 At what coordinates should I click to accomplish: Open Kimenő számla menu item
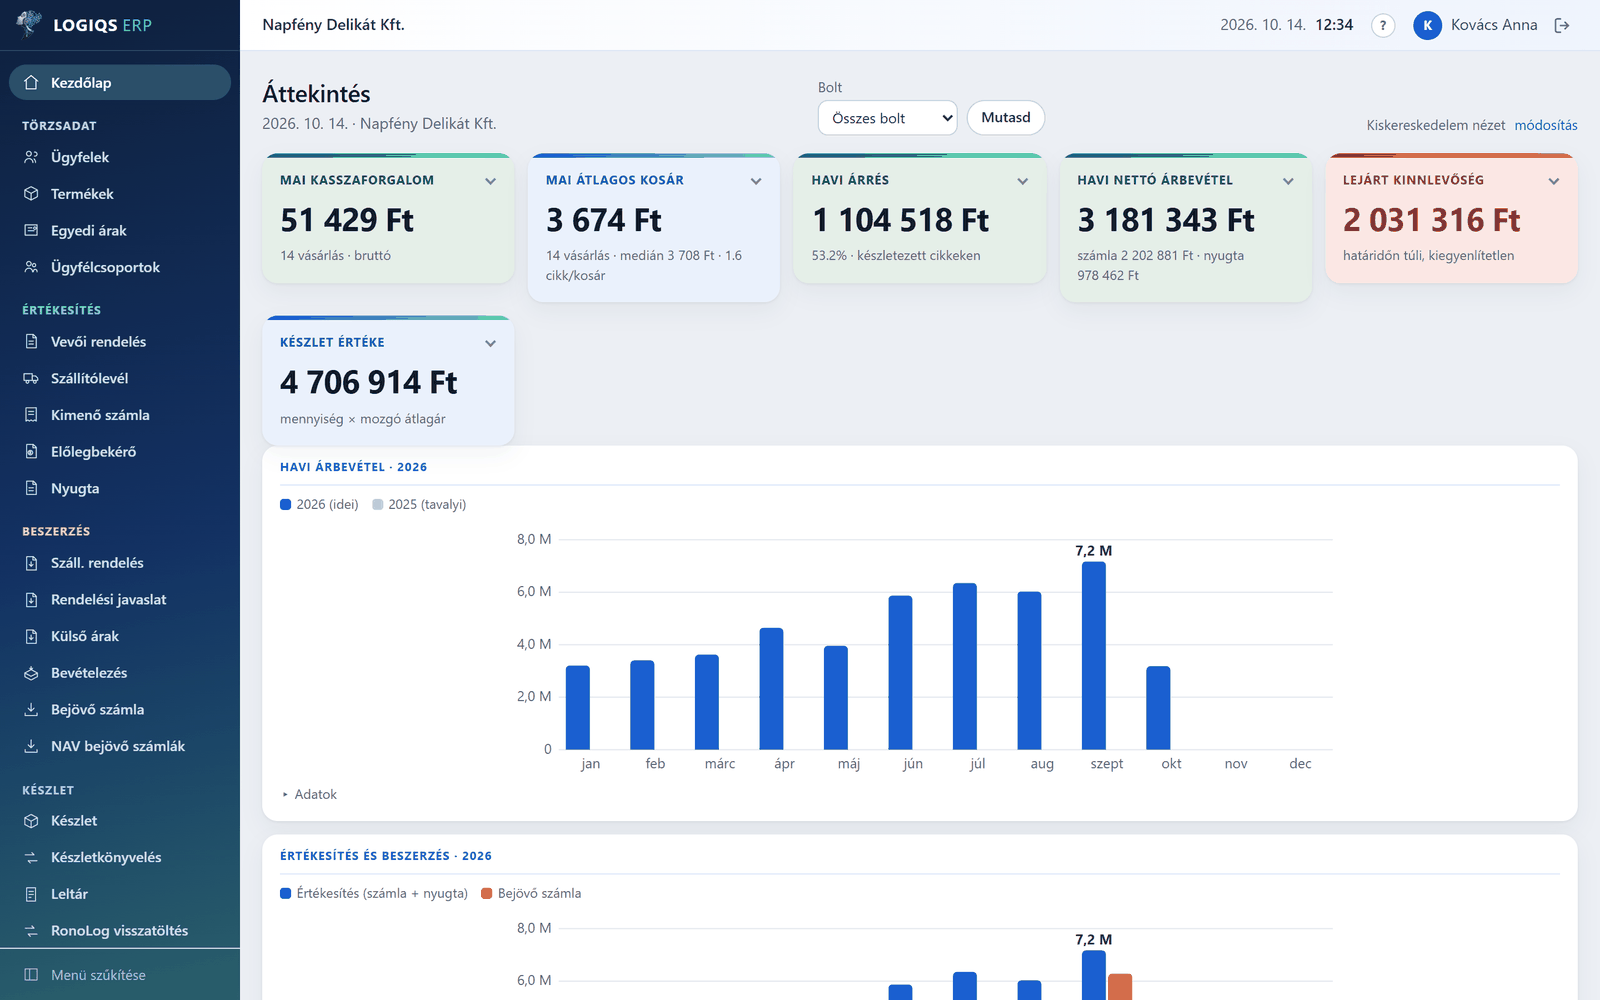tap(120, 415)
